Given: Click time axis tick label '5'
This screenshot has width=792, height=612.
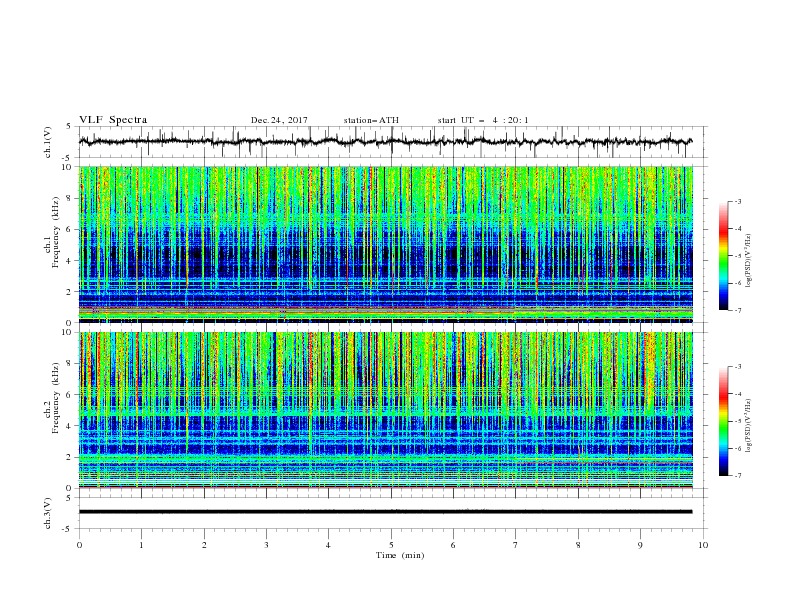Looking at the screenshot, I should click(391, 545).
